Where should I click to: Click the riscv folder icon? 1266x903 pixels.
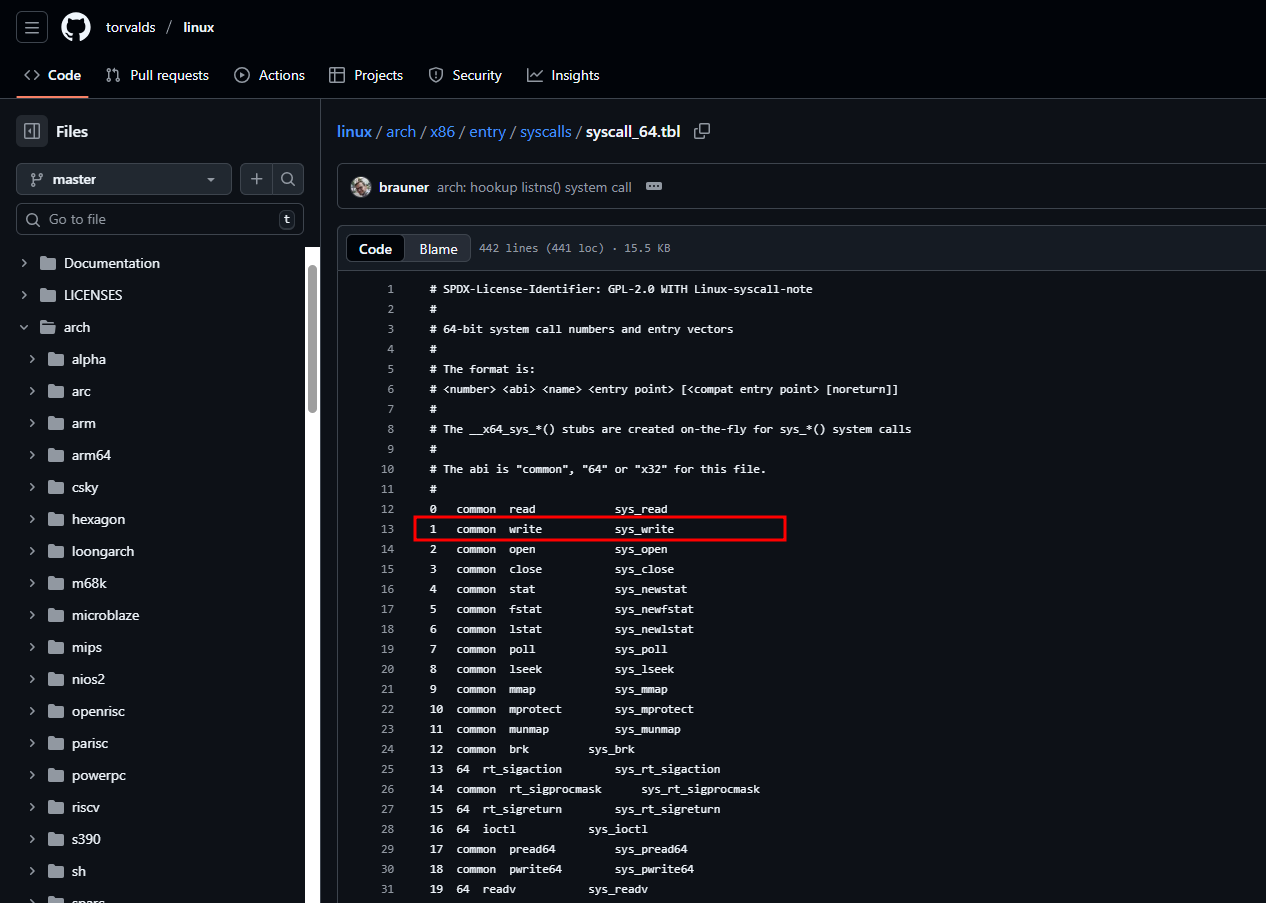(x=56, y=807)
